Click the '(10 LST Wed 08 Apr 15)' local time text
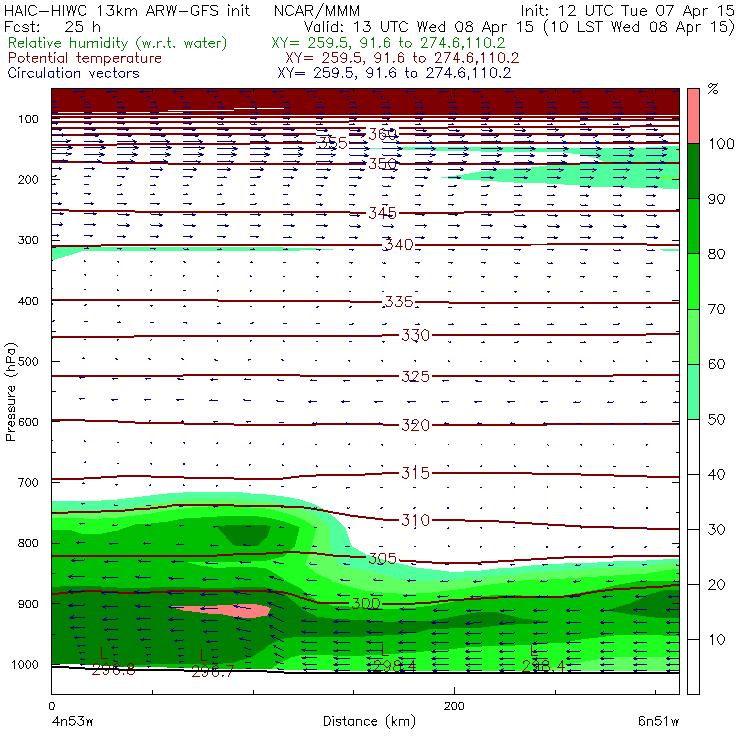This screenshot has height=740, width=740. tap(639, 27)
